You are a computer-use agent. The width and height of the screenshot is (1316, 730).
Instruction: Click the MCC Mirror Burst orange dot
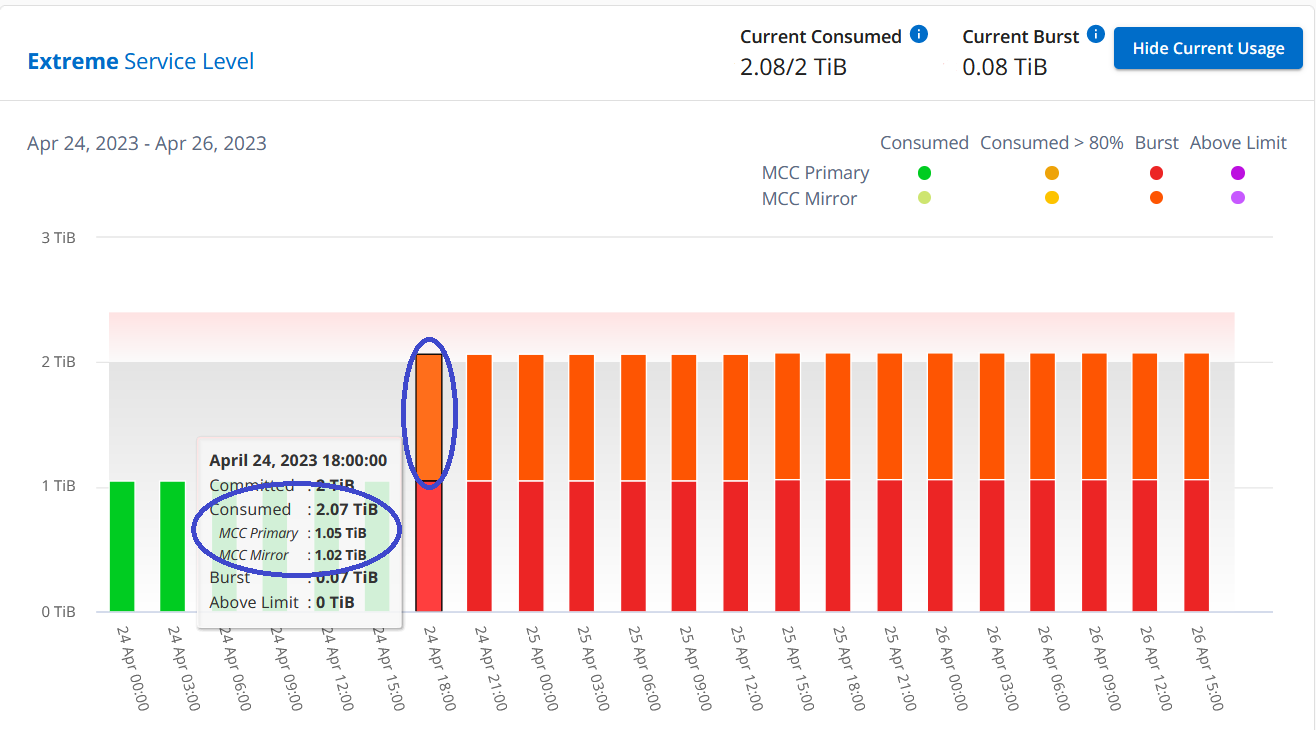[1156, 198]
